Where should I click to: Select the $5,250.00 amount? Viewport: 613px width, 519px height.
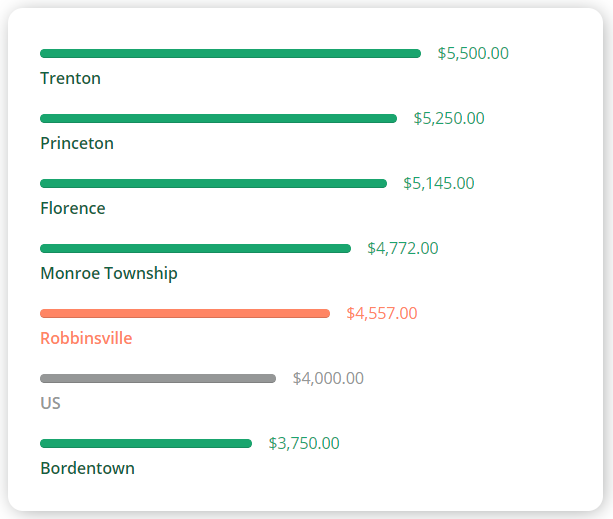coord(449,118)
